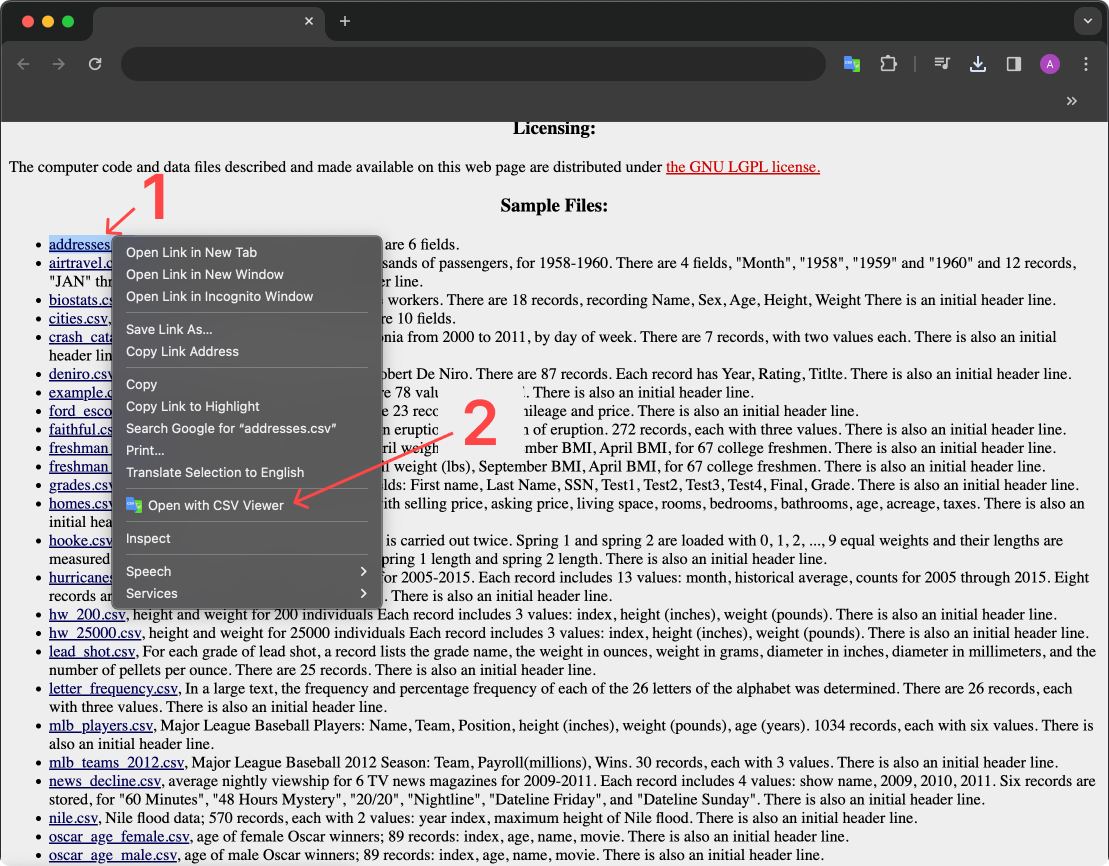Open the GNU LGPL license link

point(743,167)
